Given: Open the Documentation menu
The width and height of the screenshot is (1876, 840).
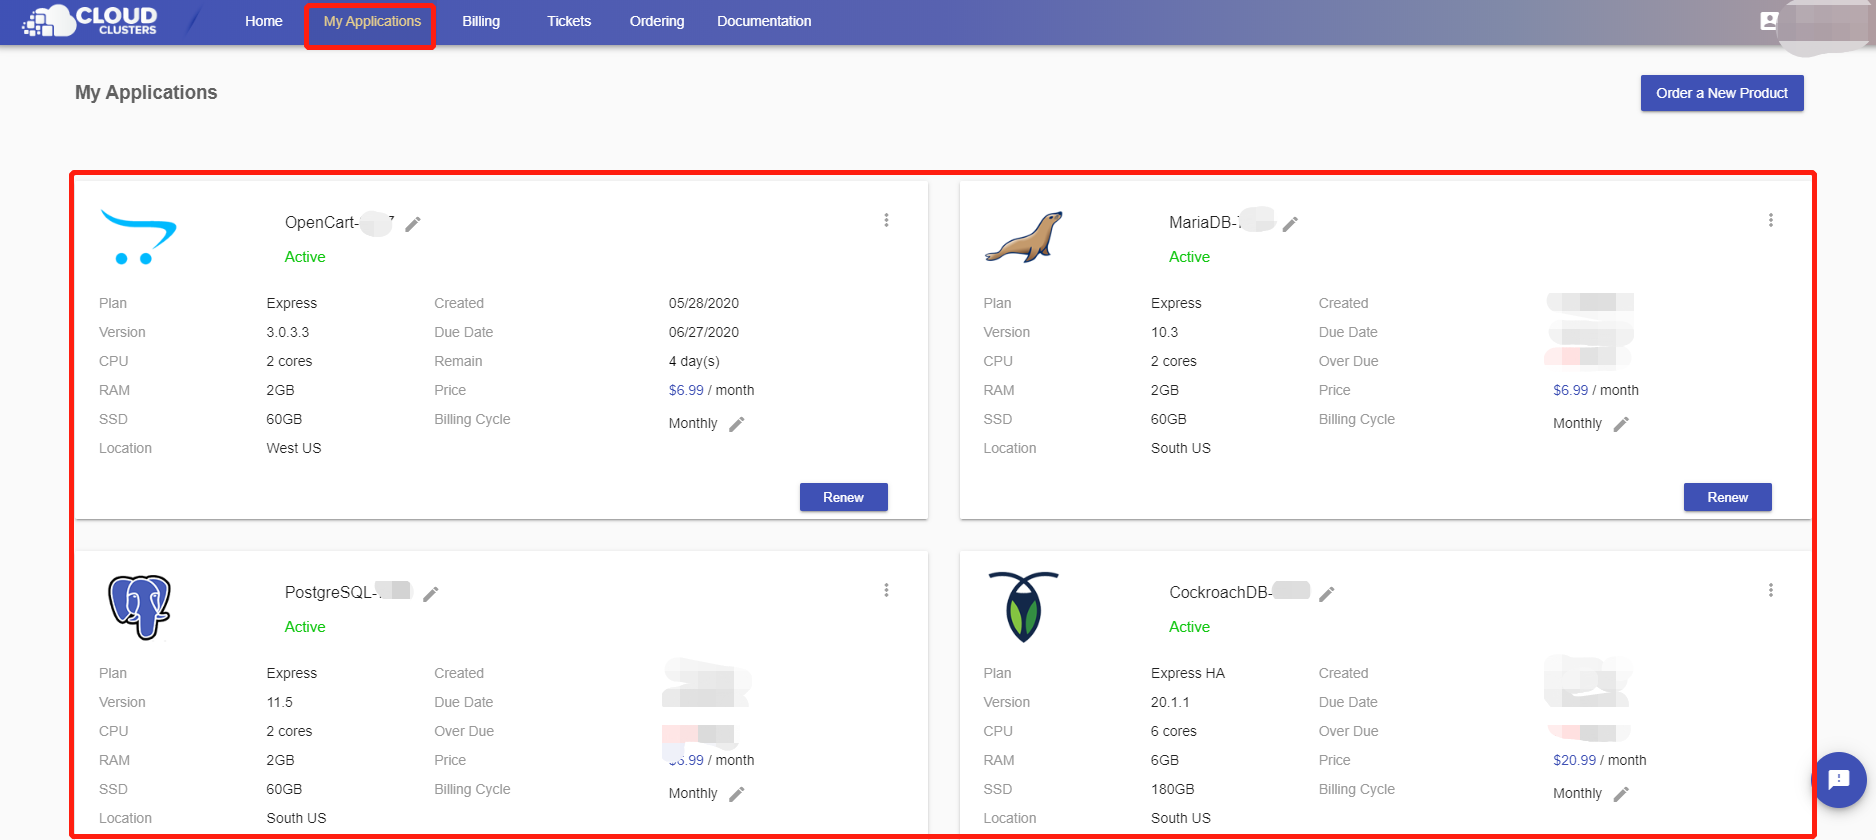Looking at the screenshot, I should click(764, 21).
